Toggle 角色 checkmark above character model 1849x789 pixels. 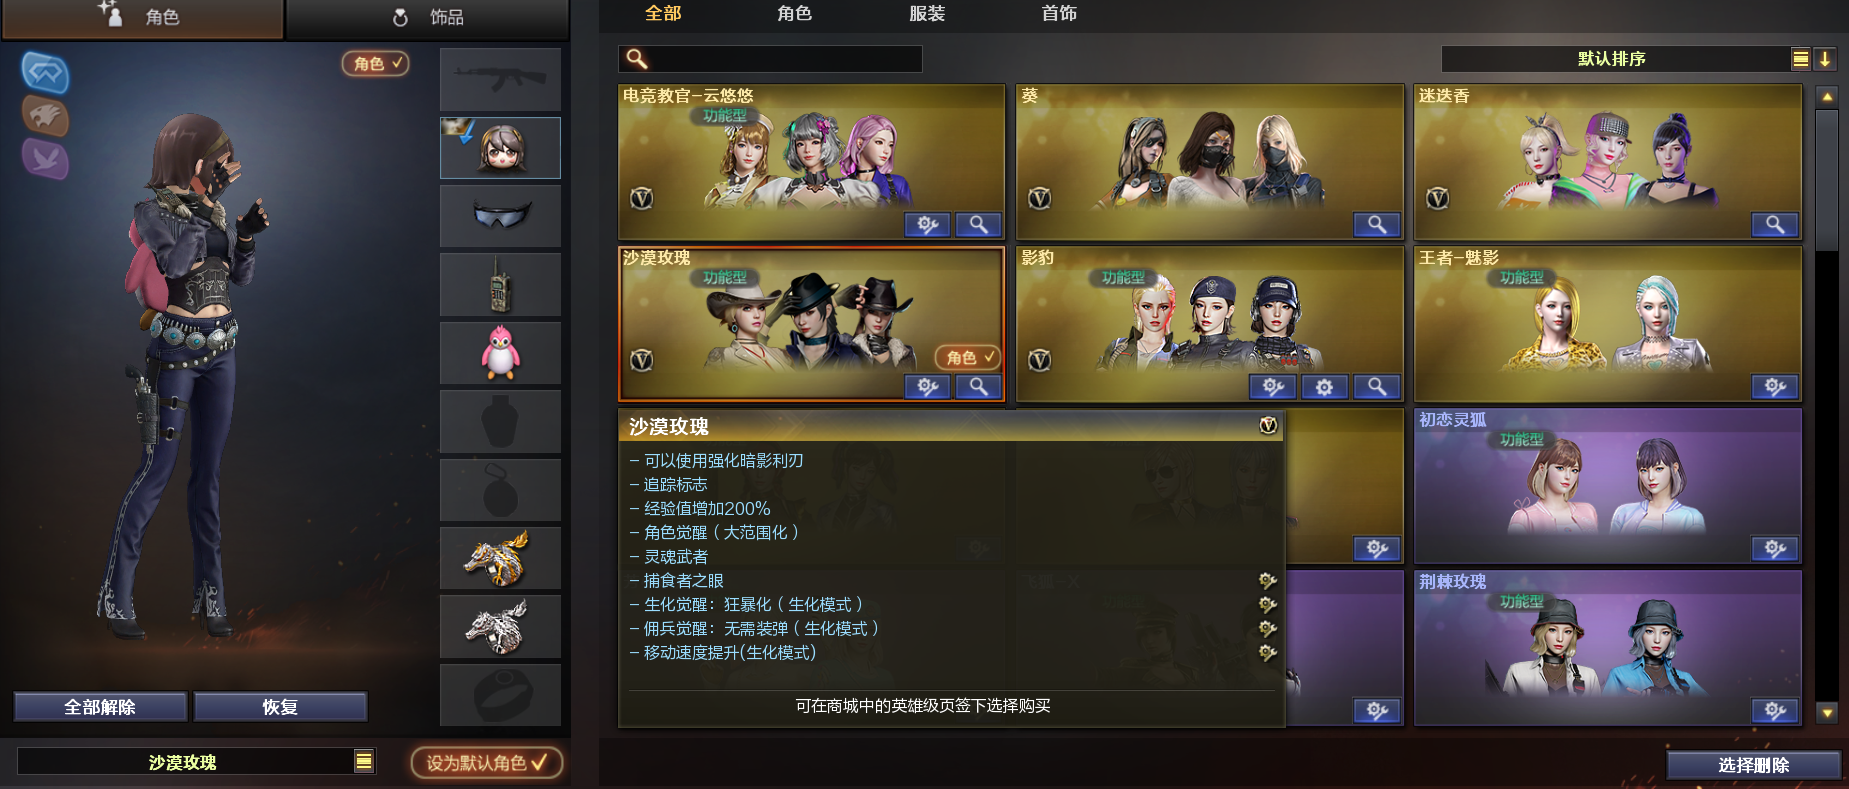coord(376,63)
